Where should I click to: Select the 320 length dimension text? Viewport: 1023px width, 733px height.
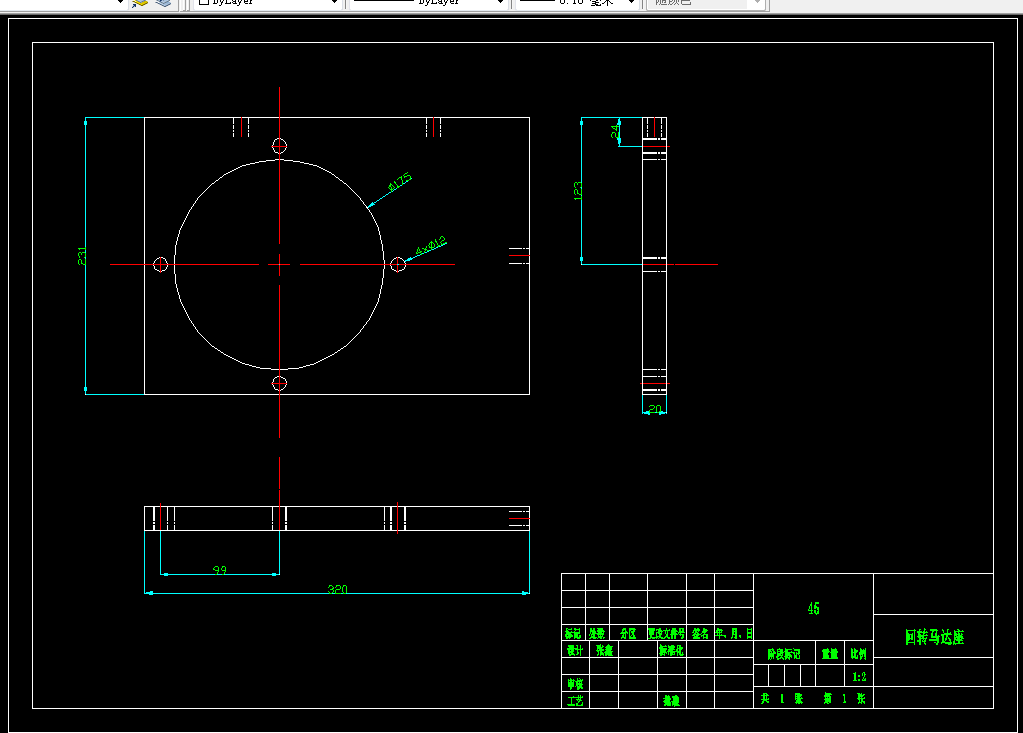click(337, 590)
